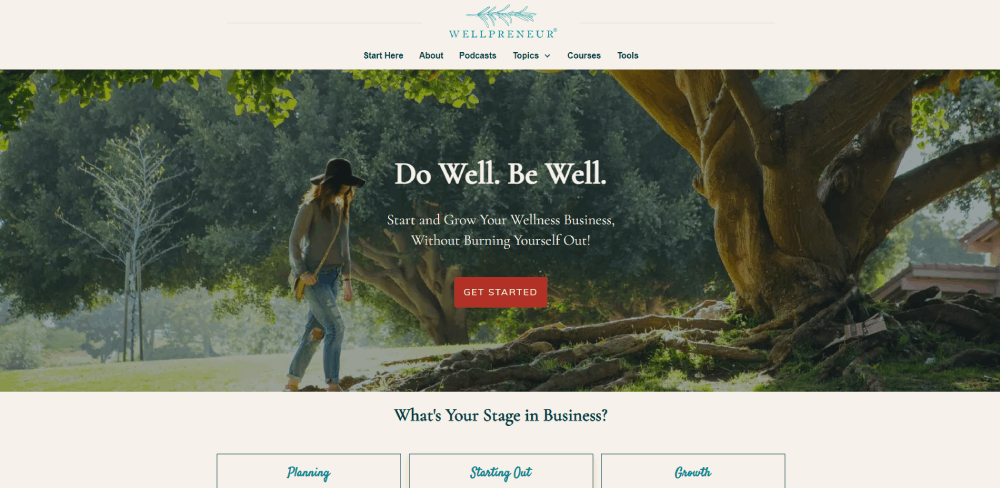Choose the Growth stage card
Viewport: 1000px width, 488px height.
pos(693,471)
